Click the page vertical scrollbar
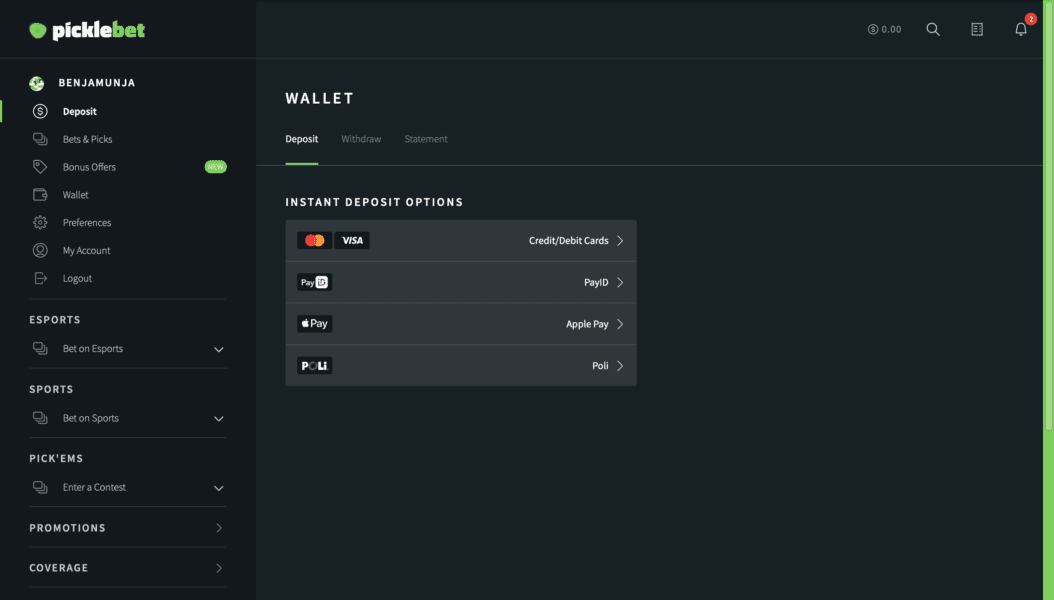1054x600 pixels. tap(1048, 250)
